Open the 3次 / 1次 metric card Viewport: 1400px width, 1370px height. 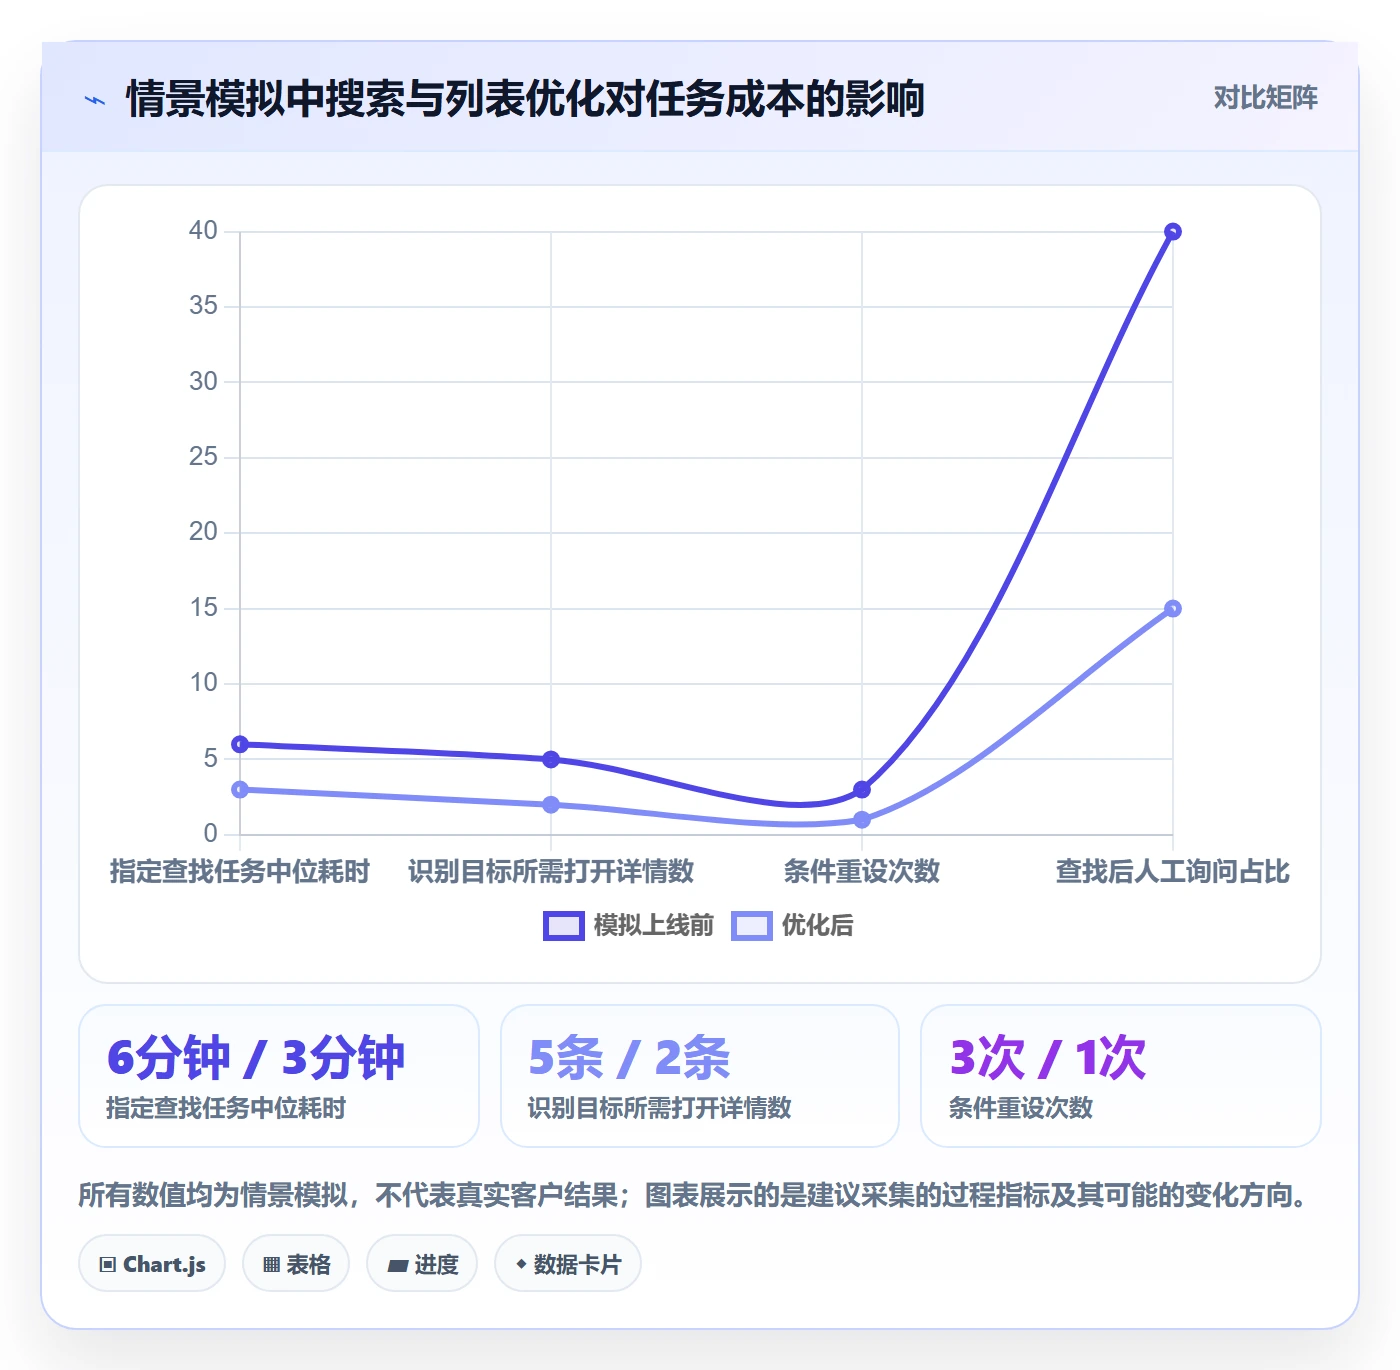(1121, 1076)
